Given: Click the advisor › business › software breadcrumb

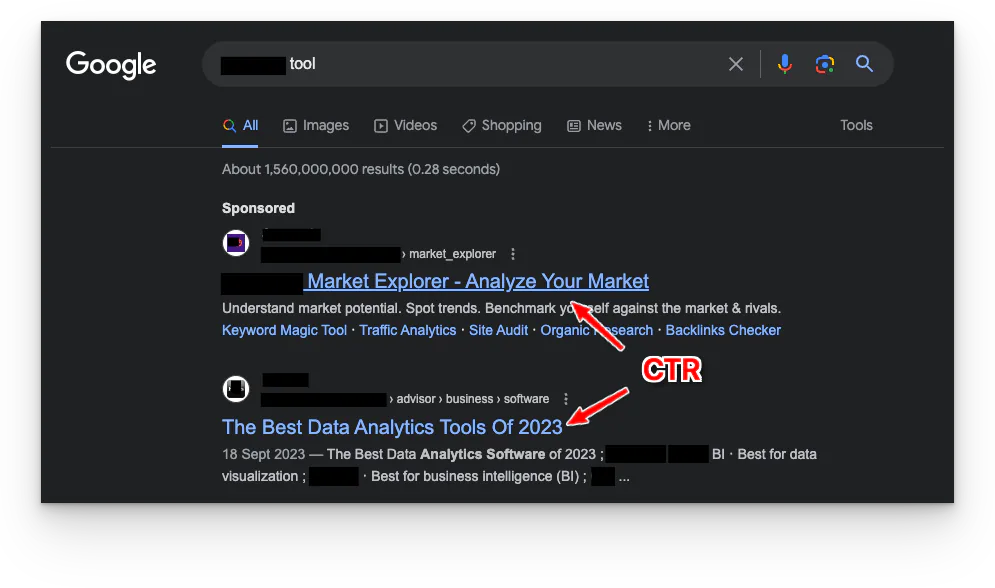Looking at the screenshot, I should tap(473, 399).
